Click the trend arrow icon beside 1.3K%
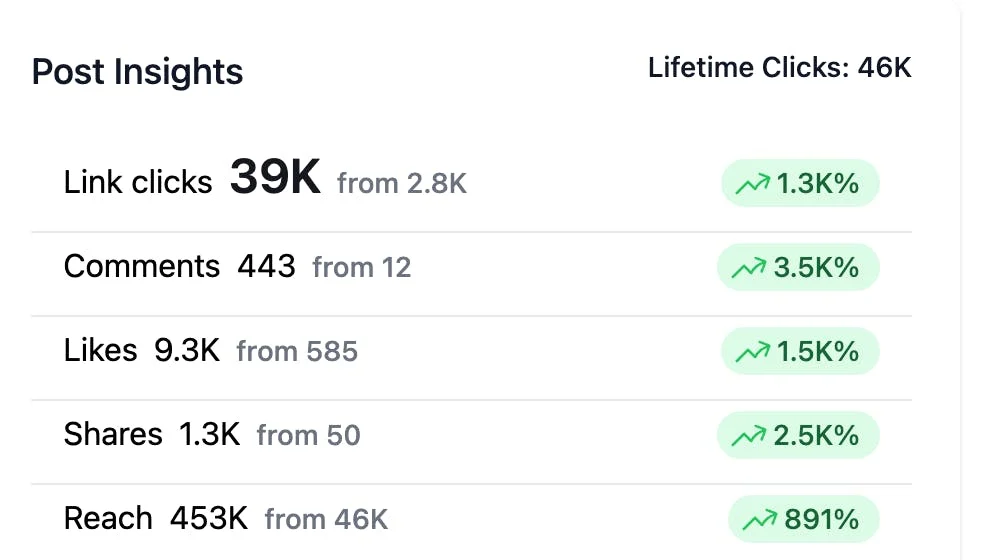982x560 pixels. point(752,184)
